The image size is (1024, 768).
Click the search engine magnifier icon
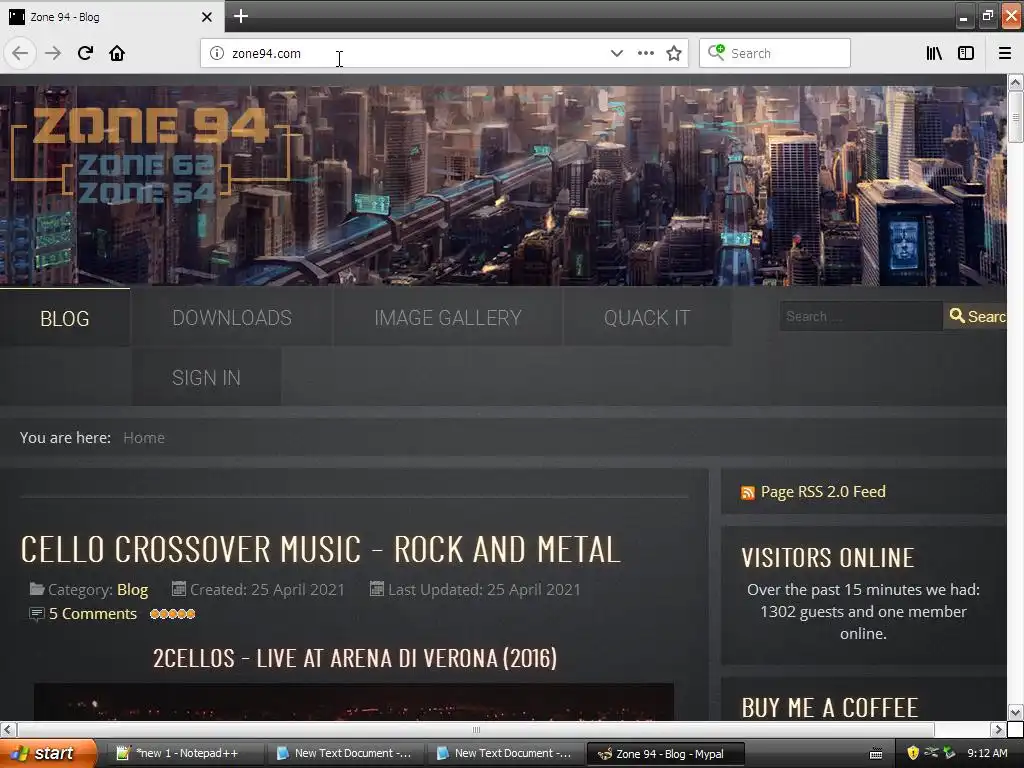[x=716, y=52]
